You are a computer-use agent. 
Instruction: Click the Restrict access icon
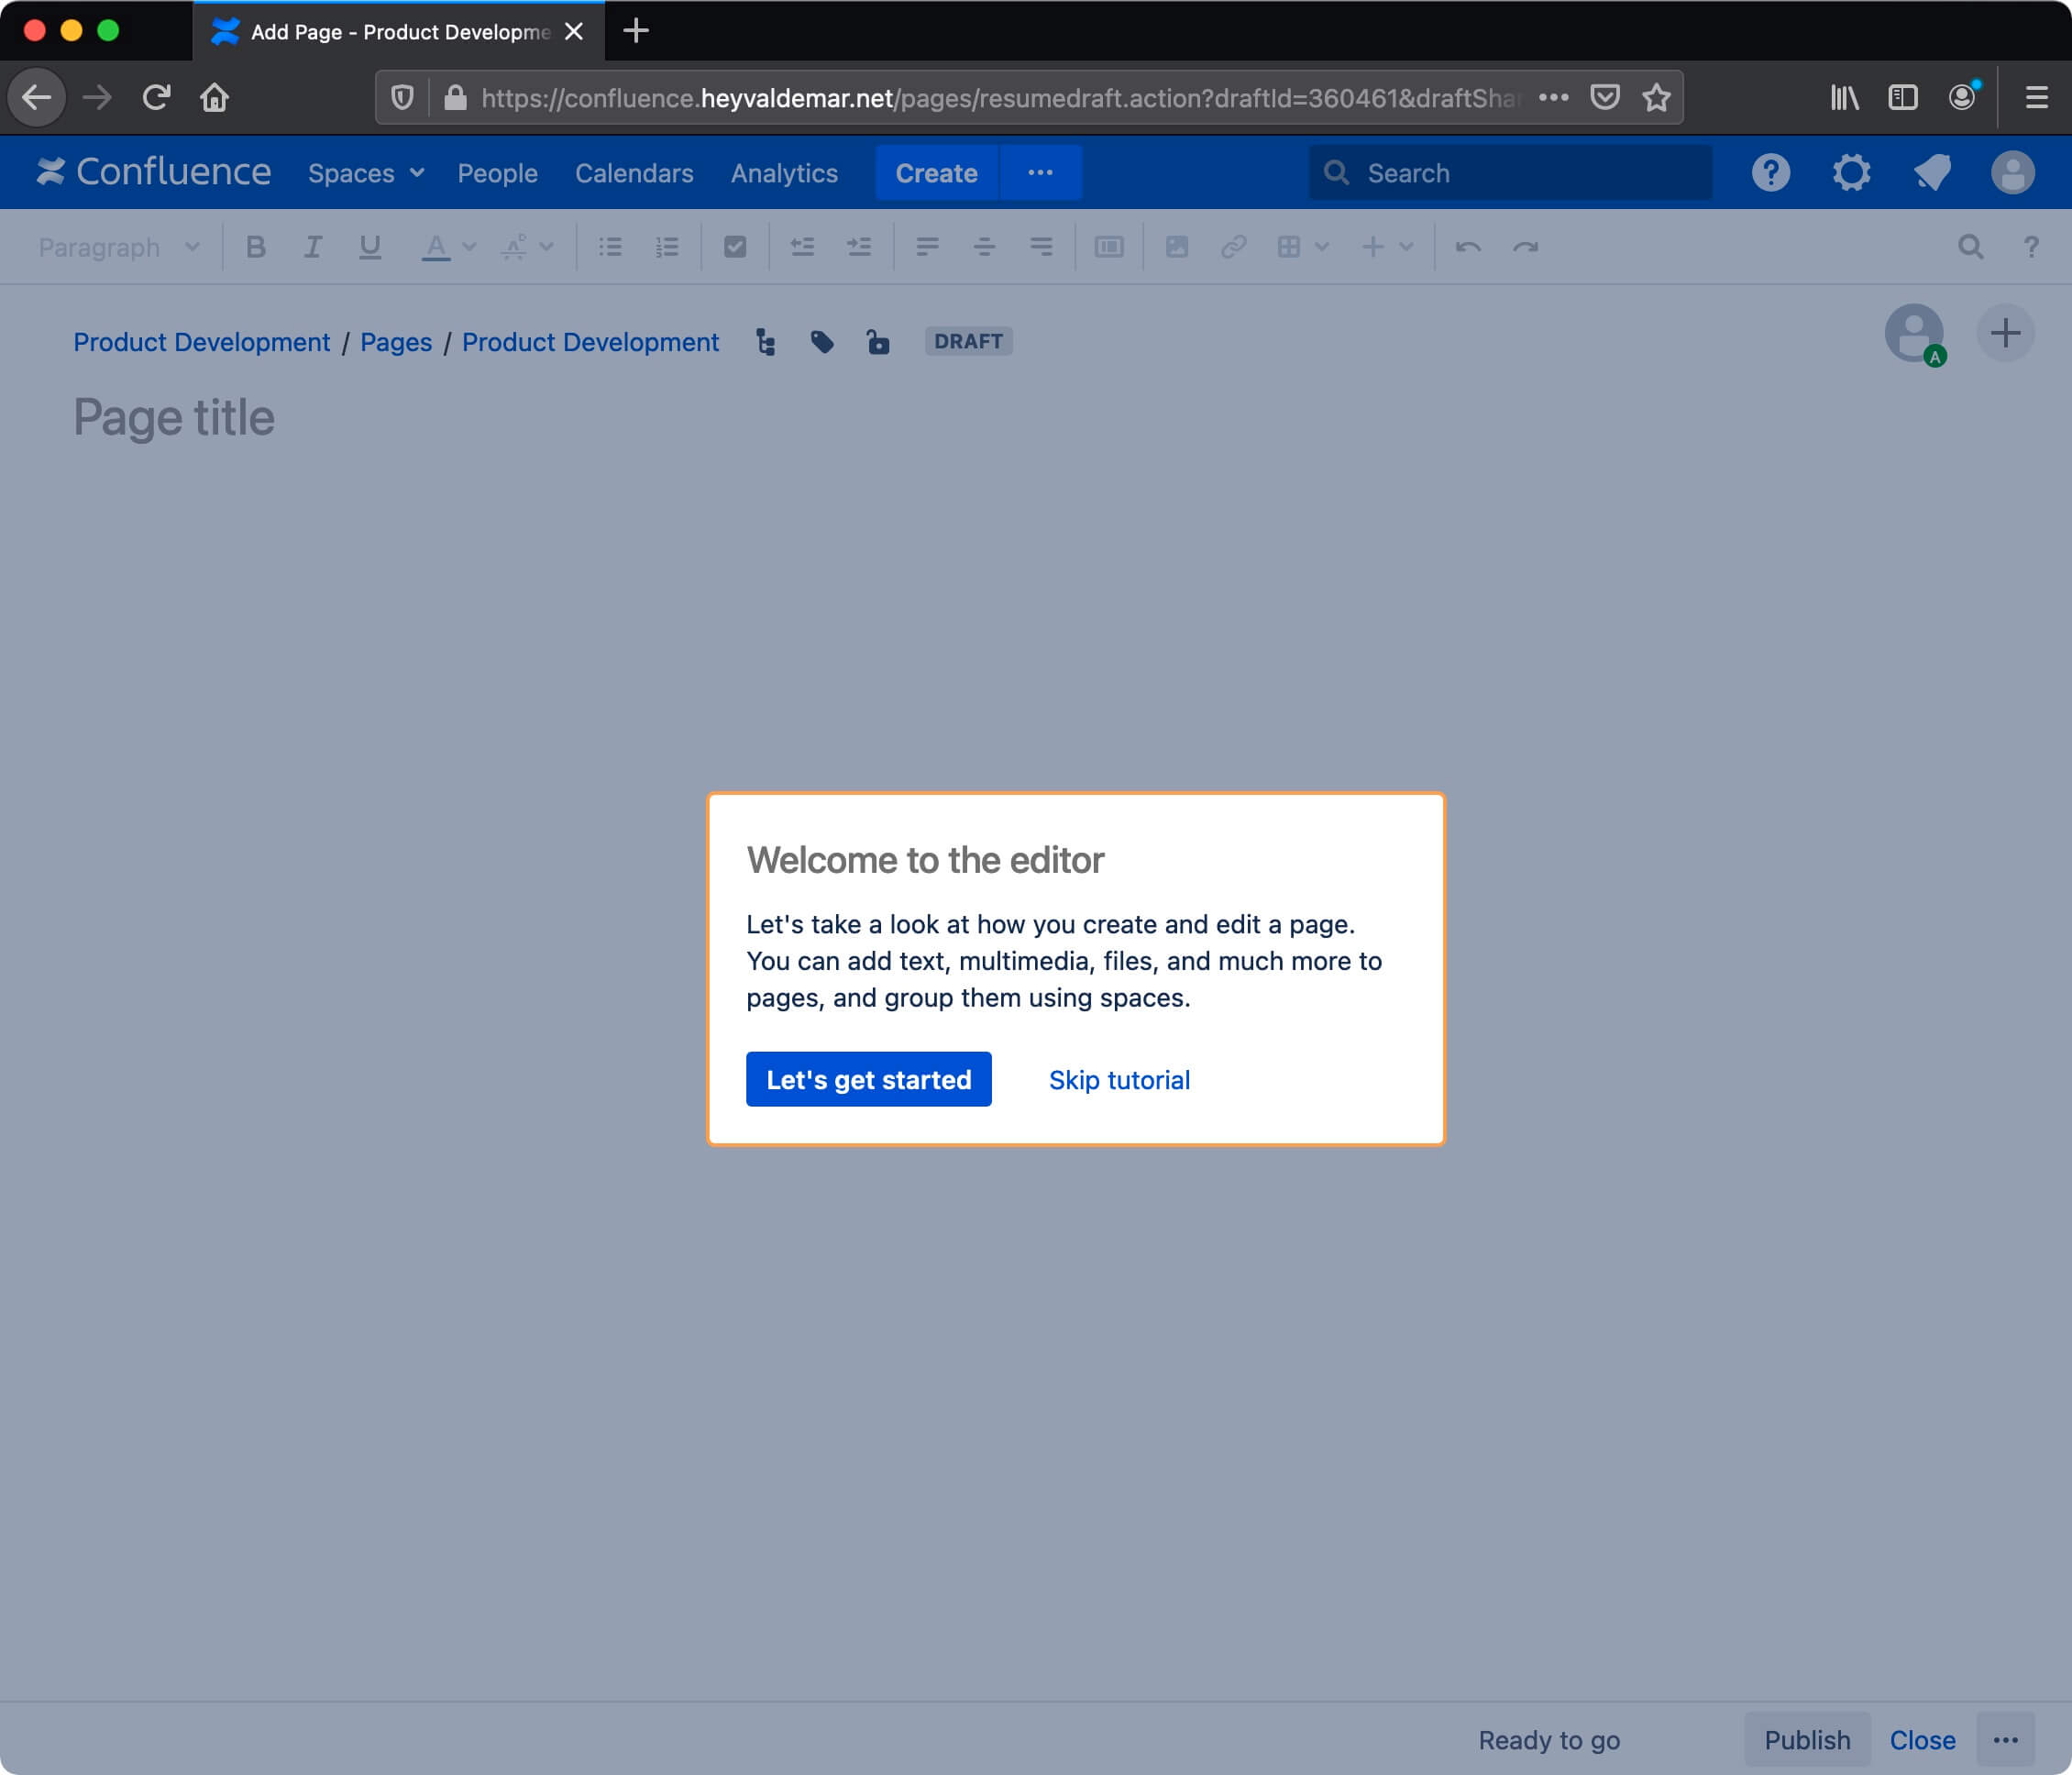click(876, 342)
